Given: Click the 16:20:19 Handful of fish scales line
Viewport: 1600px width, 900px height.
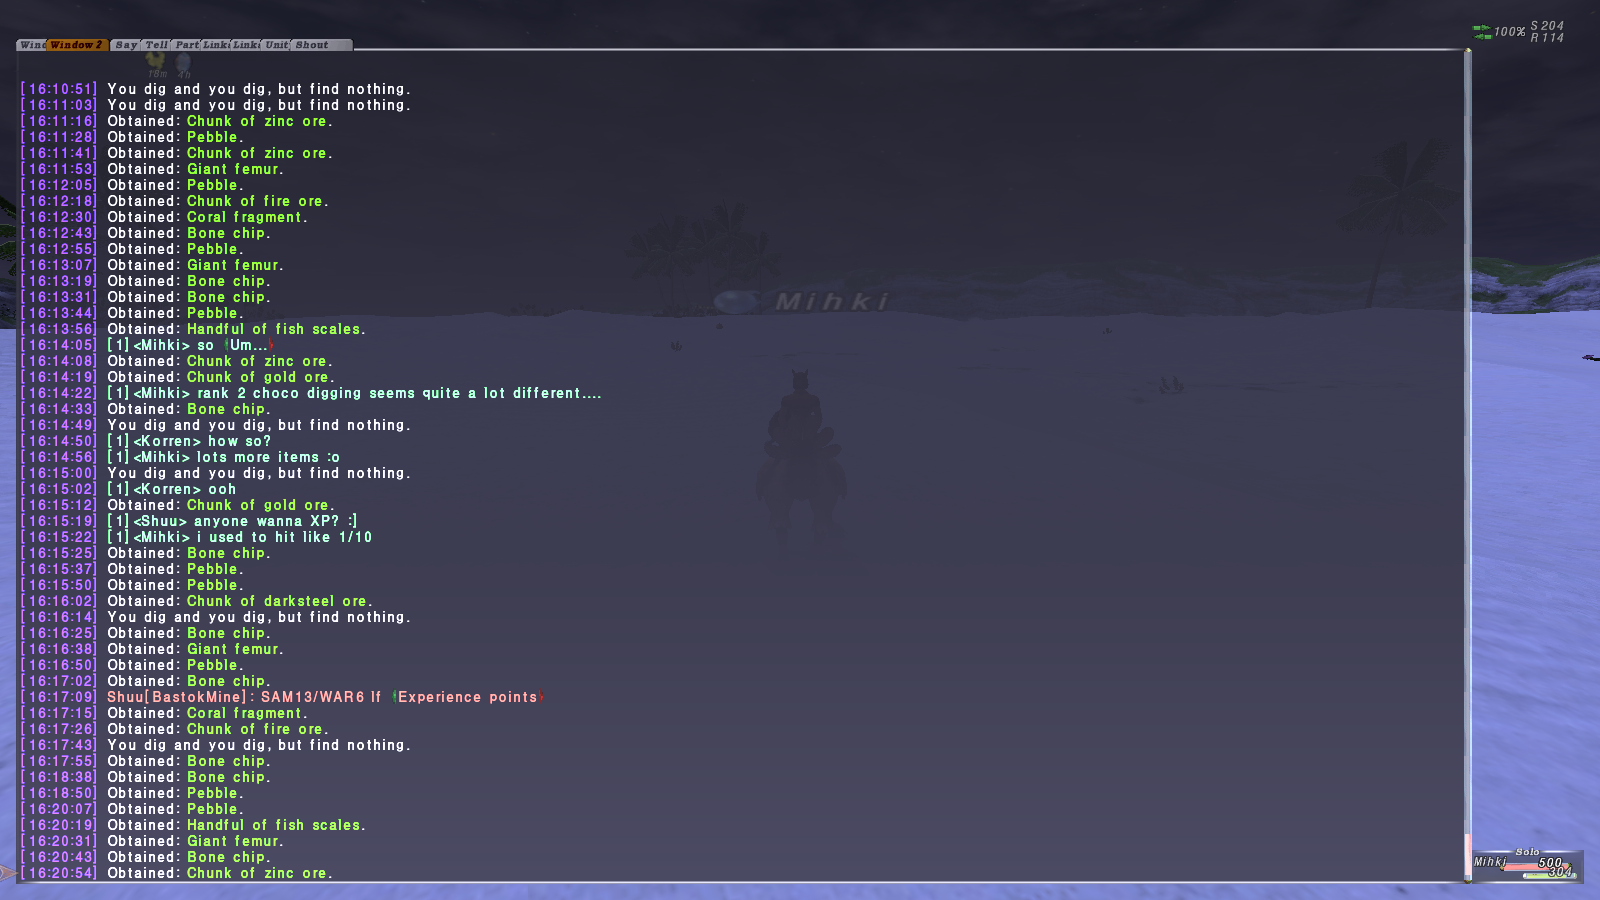Looking at the screenshot, I should click(193, 825).
